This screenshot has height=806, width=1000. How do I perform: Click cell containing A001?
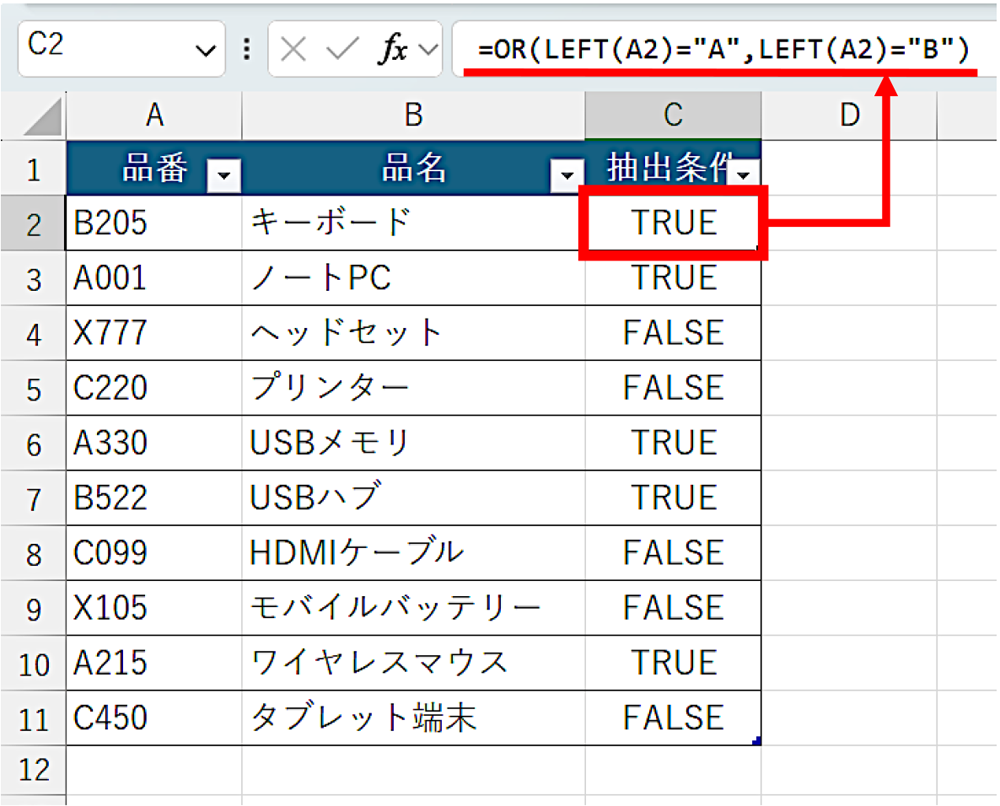tap(154, 278)
